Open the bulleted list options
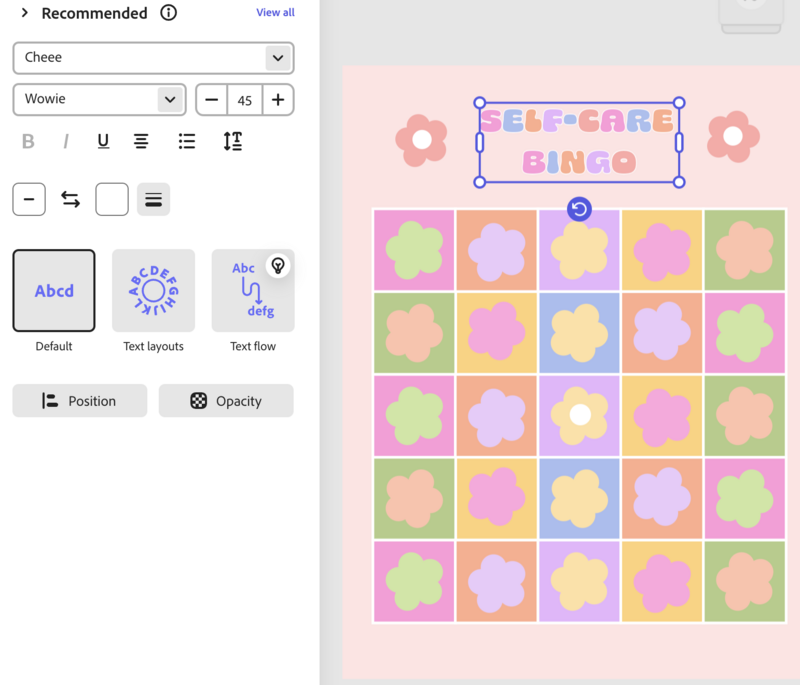This screenshot has height=685, width=800. (x=187, y=141)
